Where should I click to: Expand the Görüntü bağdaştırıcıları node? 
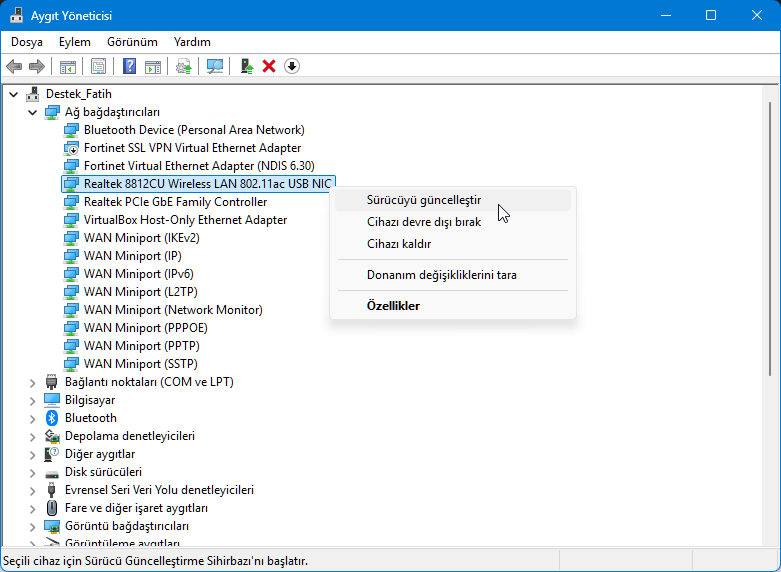pyautogui.click(x=33, y=526)
